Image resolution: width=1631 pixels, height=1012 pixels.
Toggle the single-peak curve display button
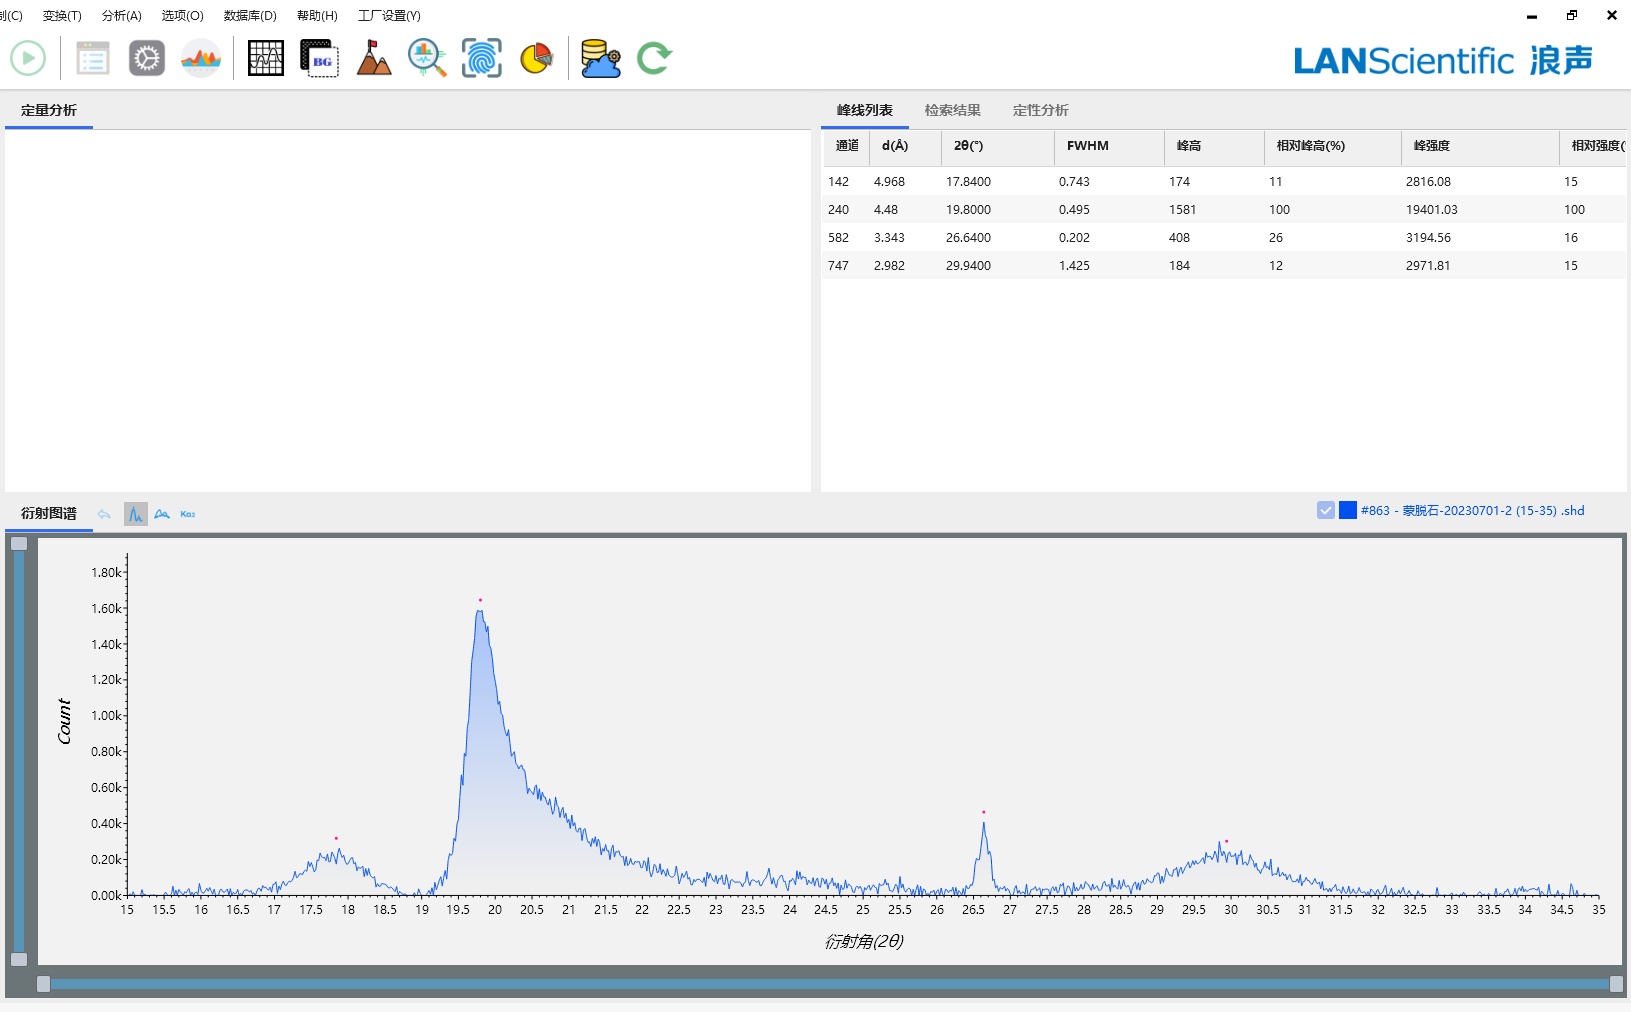135,514
